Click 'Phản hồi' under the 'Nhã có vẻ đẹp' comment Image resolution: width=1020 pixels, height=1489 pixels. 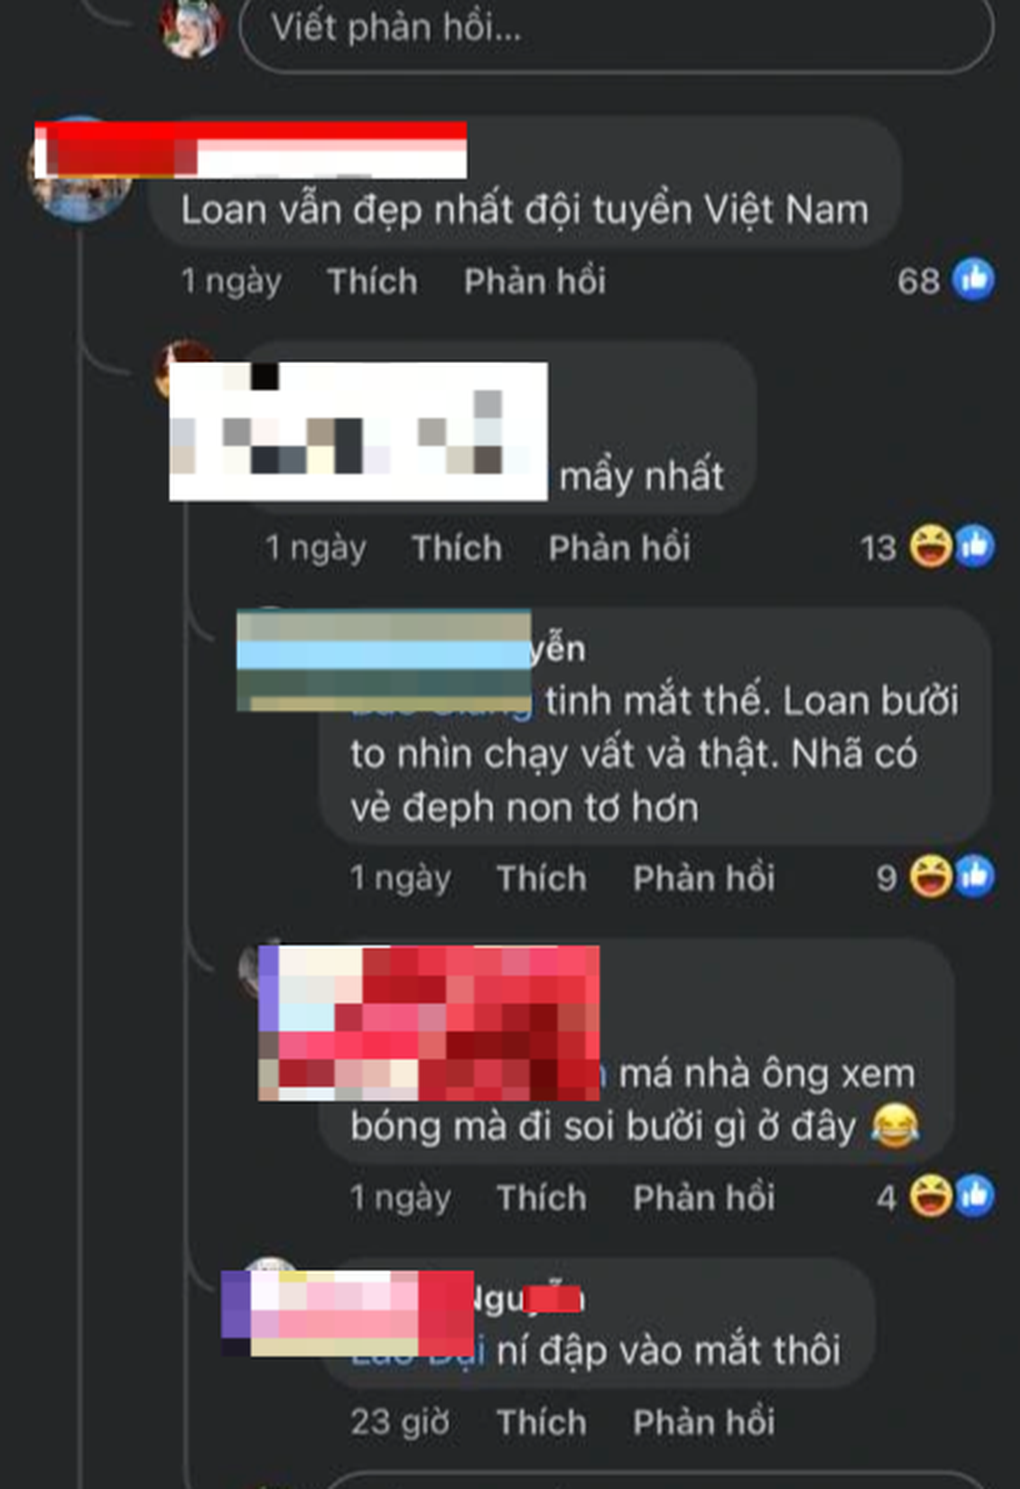coord(703,878)
